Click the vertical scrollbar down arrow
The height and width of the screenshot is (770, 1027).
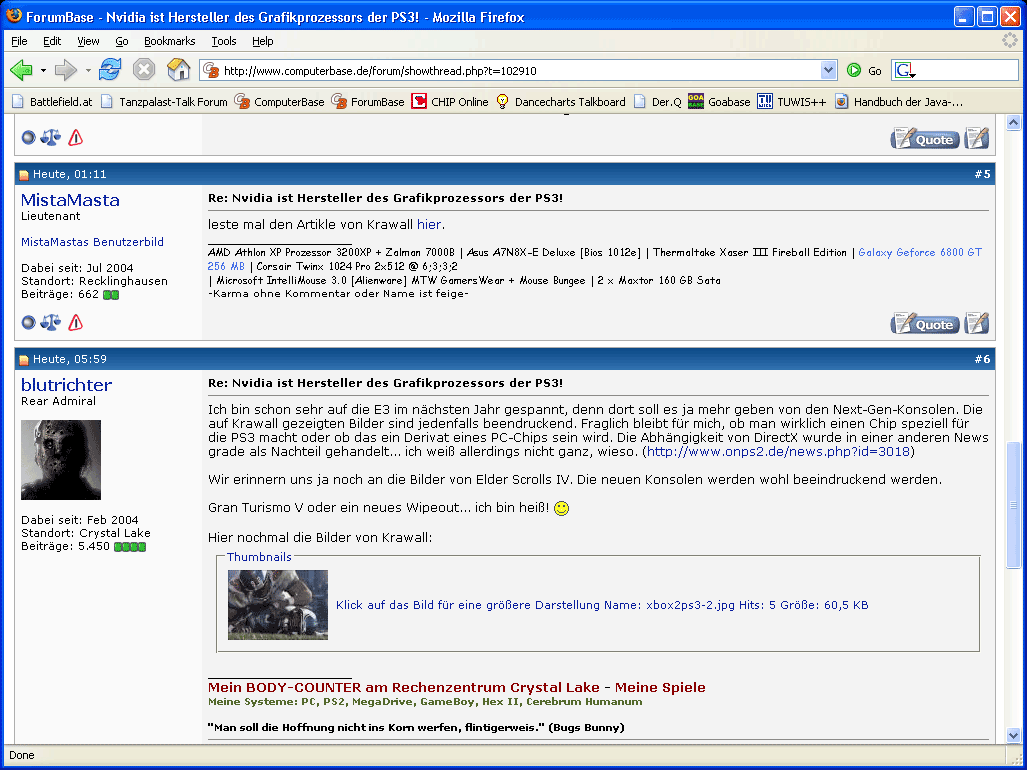pyautogui.click(x=1013, y=735)
